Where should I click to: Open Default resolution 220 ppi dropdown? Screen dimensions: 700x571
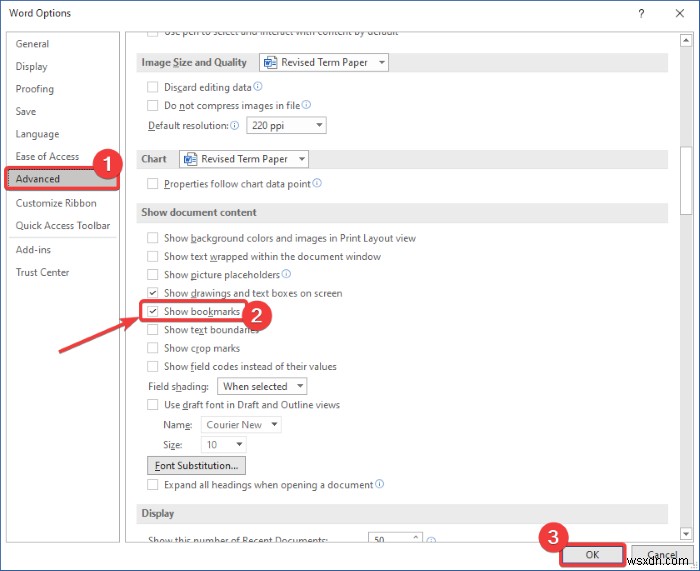pos(286,125)
